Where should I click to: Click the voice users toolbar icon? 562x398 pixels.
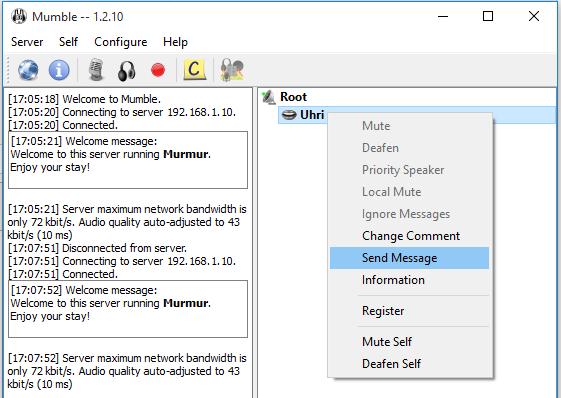(x=232, y=70)
